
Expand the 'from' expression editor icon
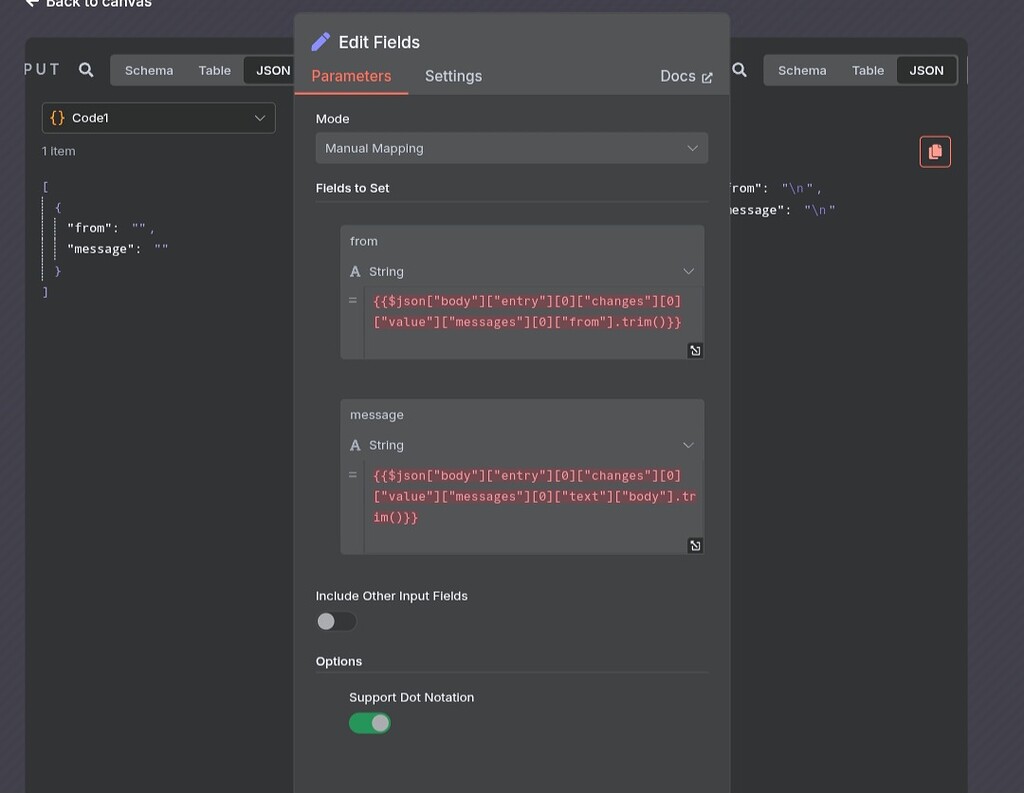695,350
